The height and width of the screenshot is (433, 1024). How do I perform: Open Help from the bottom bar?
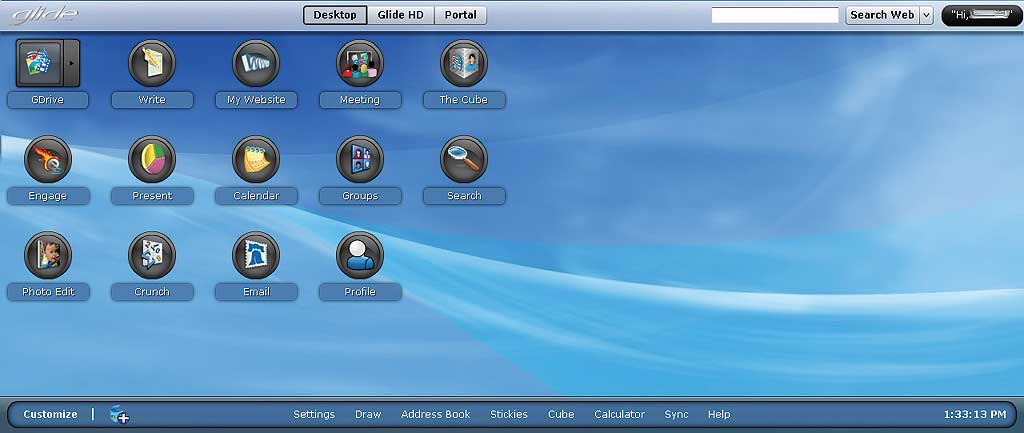pos(719,414)
